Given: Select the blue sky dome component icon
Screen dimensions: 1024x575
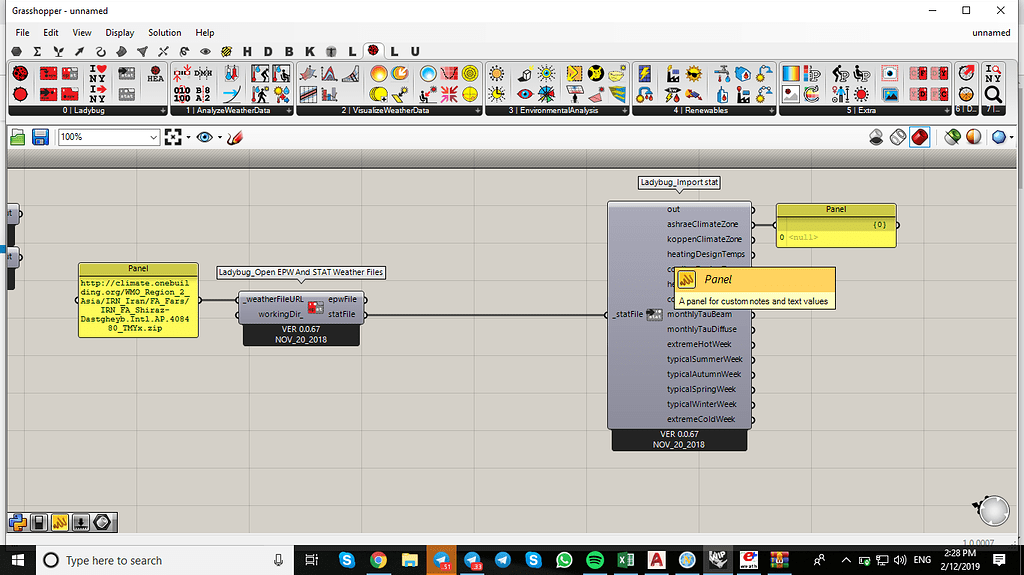Looking at the screenshot, I should (428, 73).
